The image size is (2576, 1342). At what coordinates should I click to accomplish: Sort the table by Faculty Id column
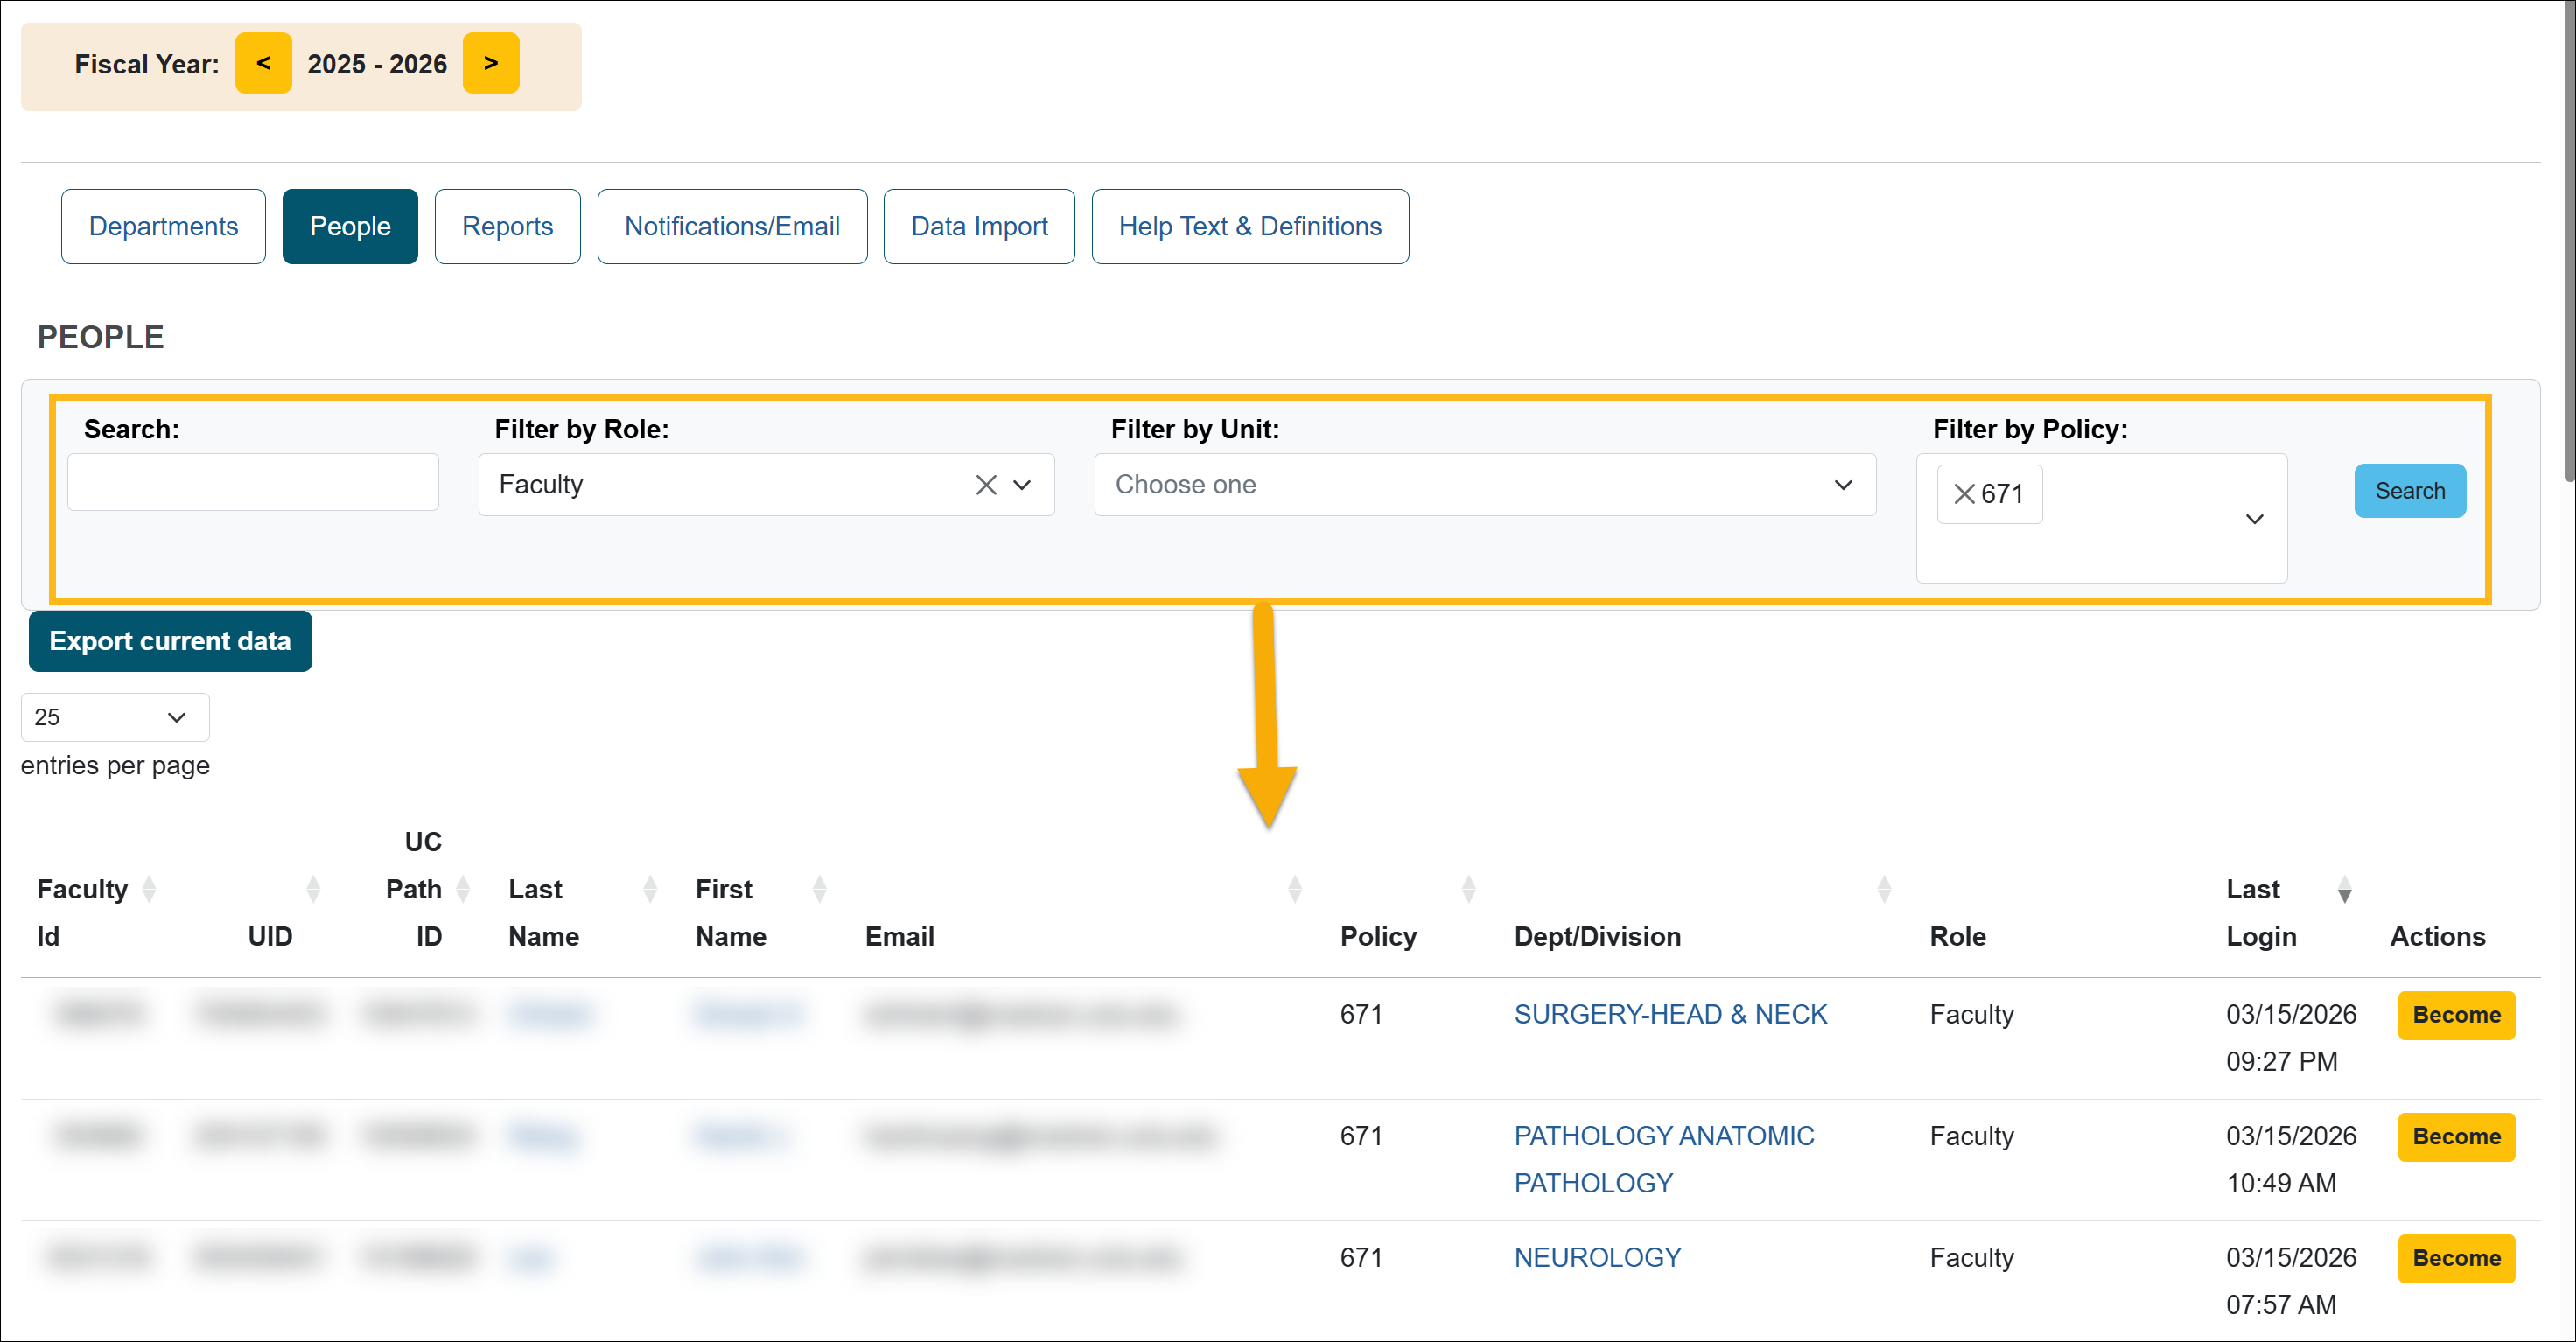[150, 888]
